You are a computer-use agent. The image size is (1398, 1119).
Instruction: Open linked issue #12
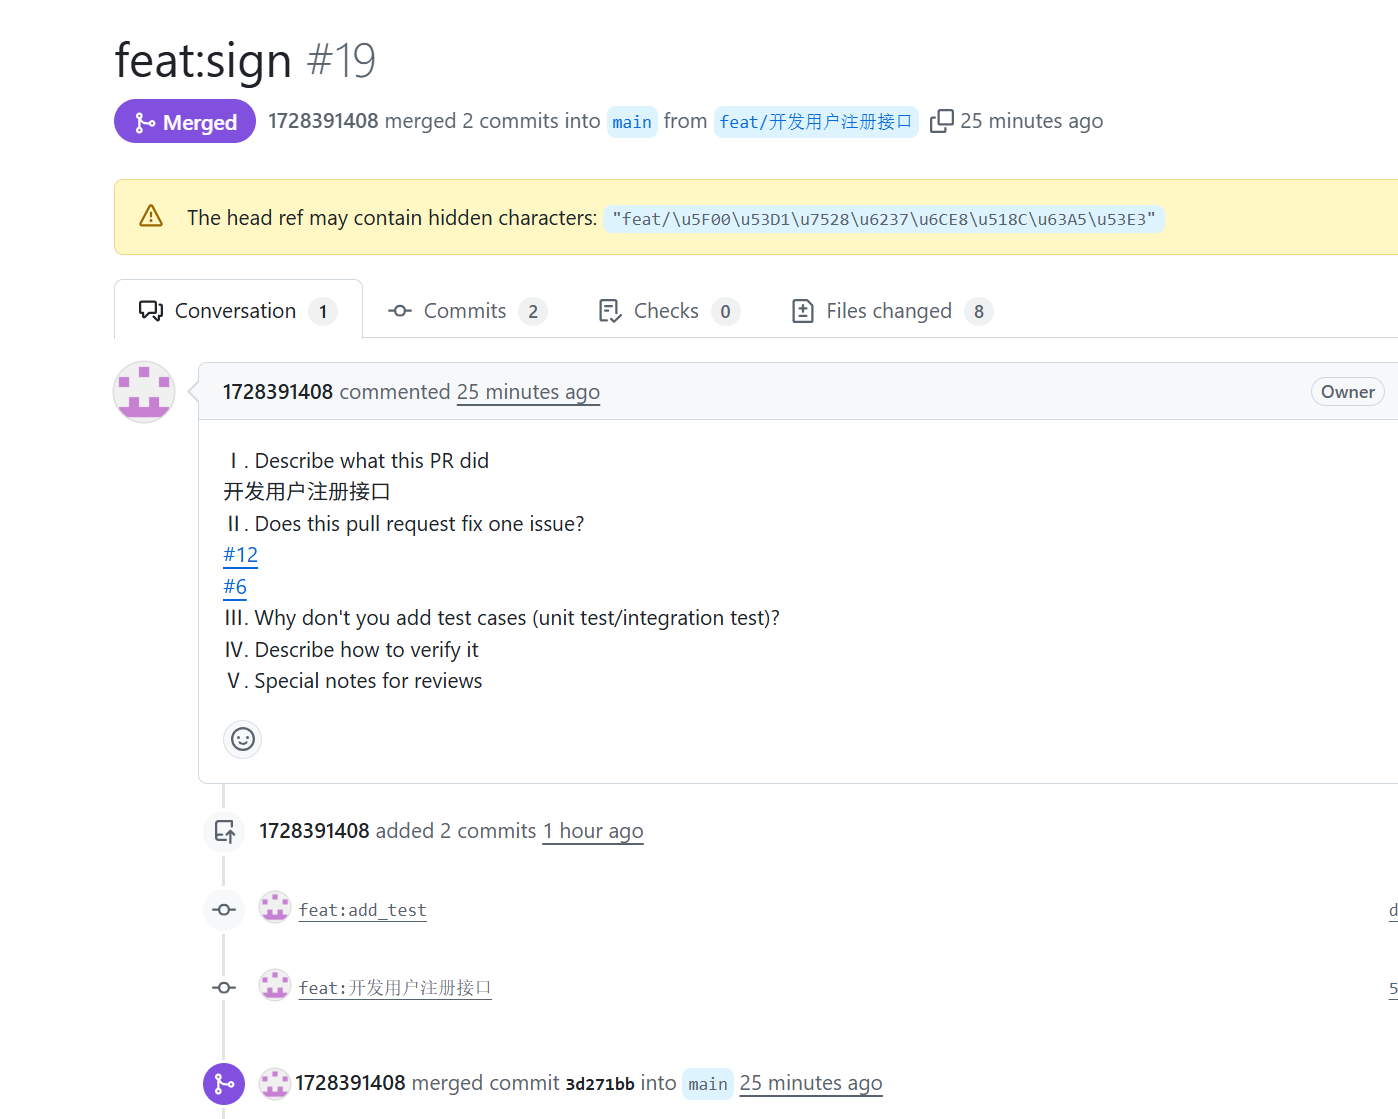click(x=240, y=555)
